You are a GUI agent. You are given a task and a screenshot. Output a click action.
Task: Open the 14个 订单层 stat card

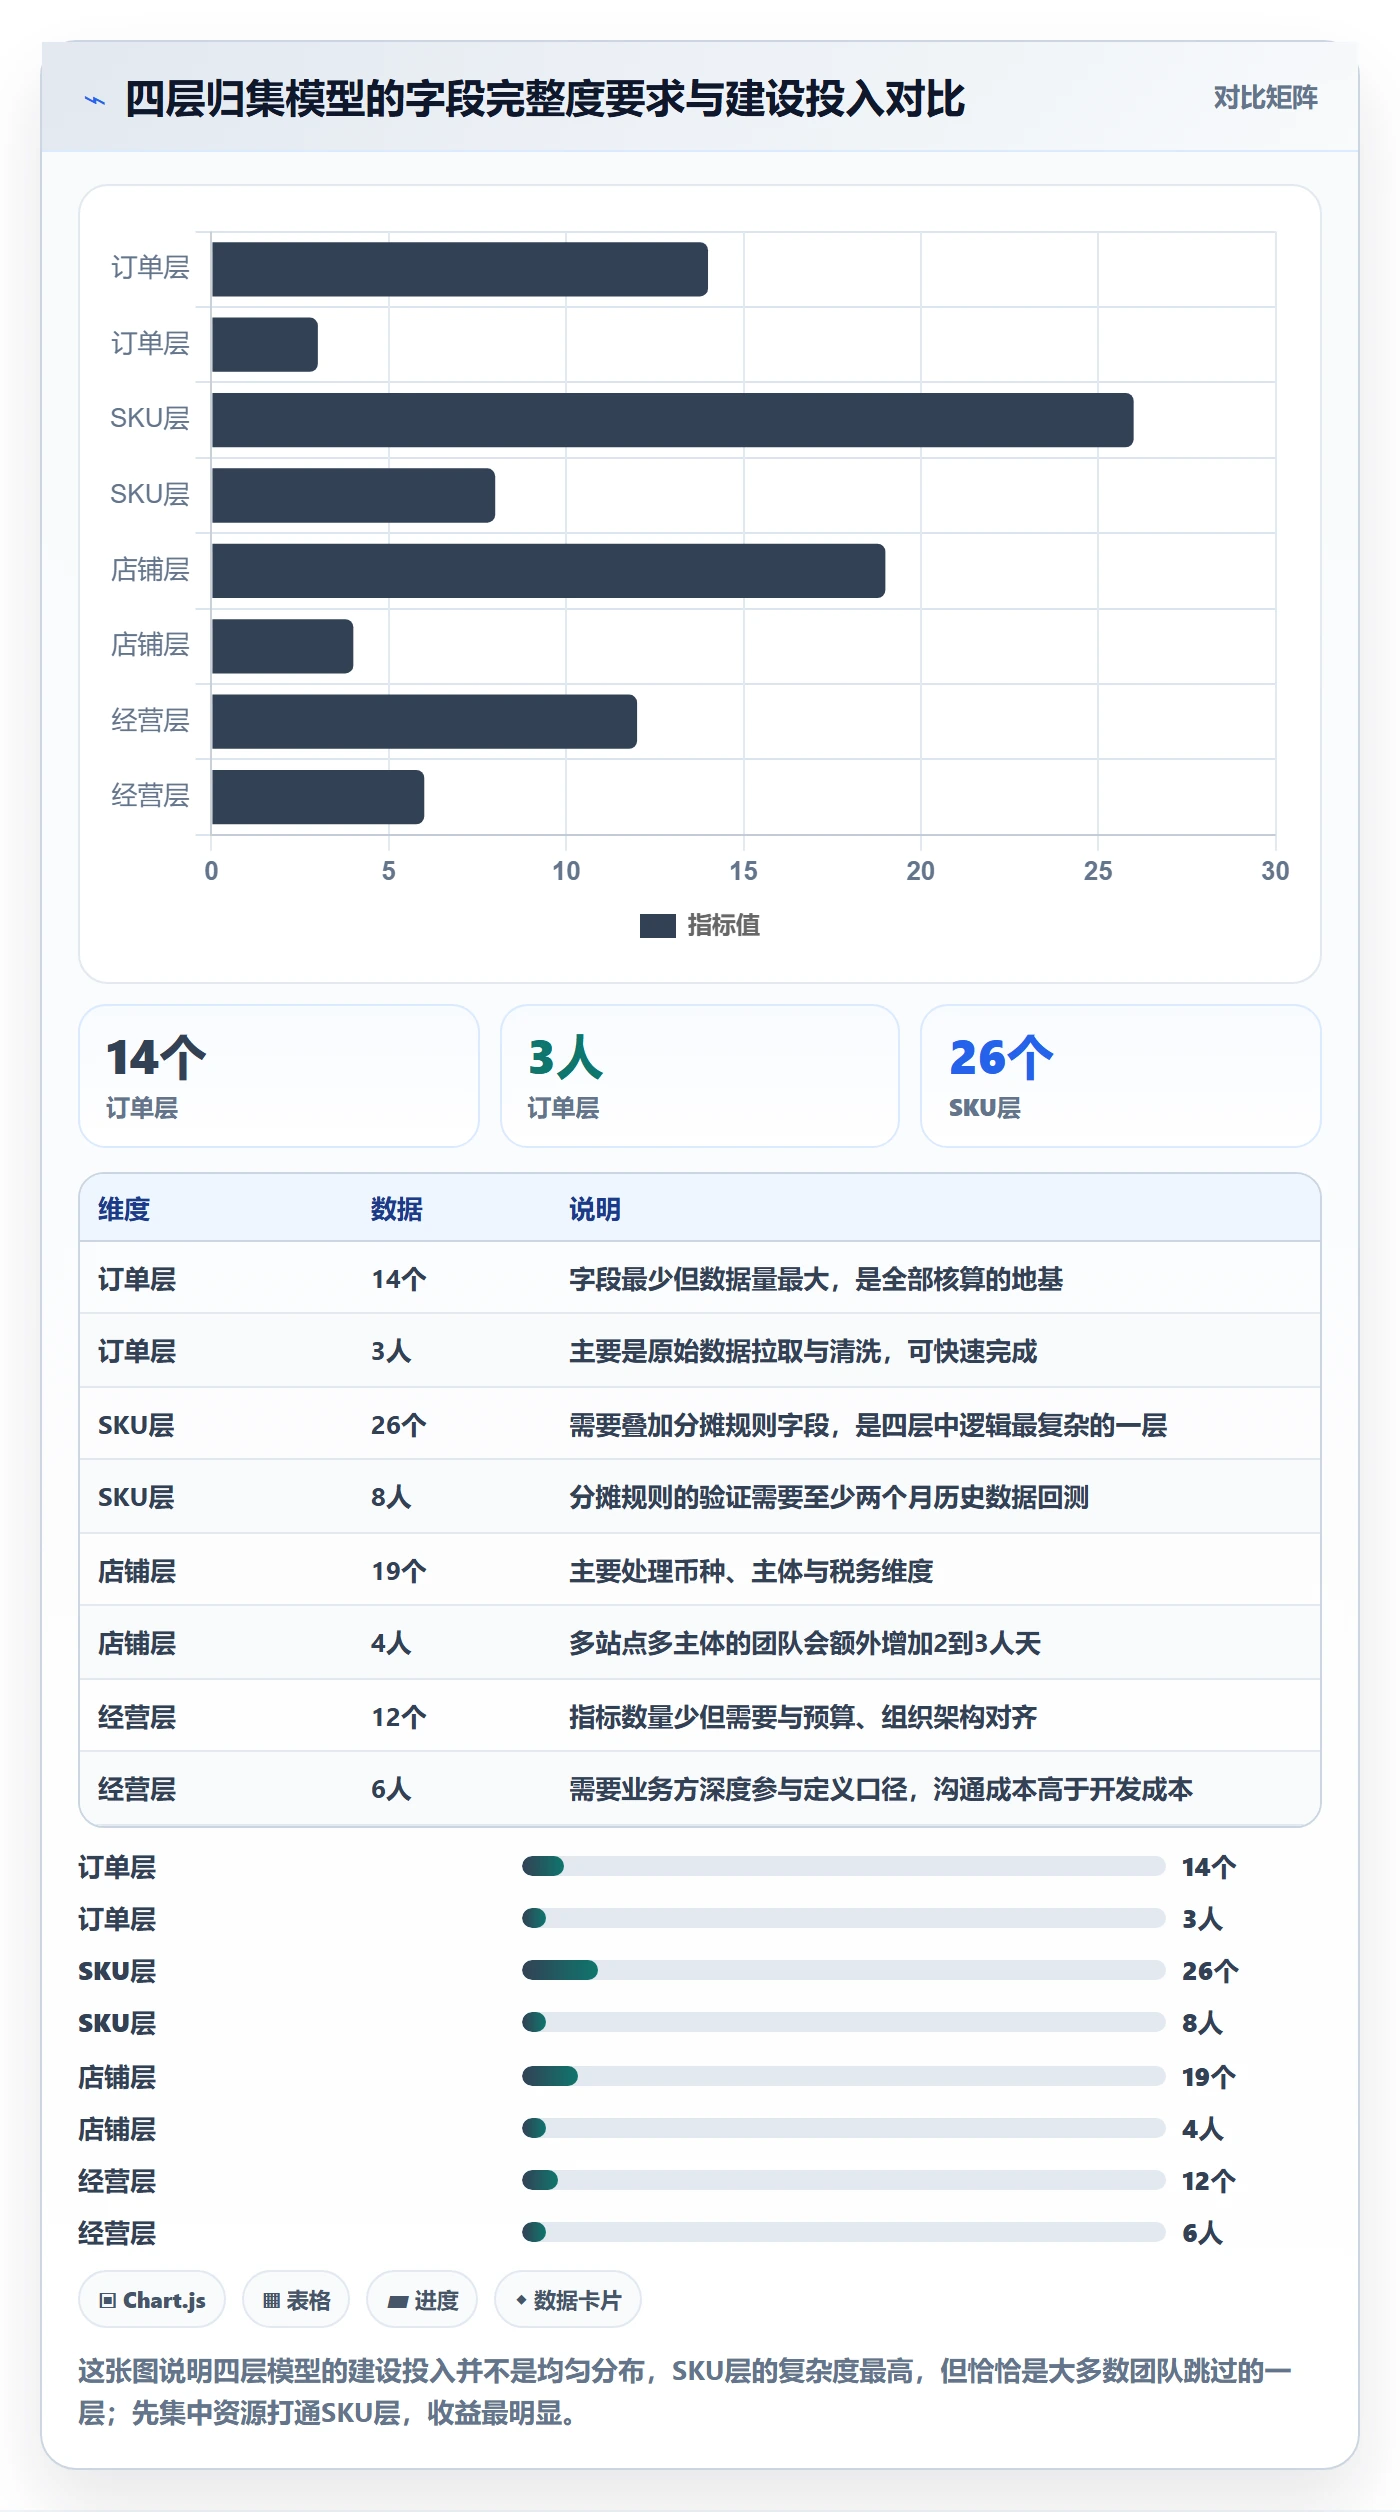point(279,1076)
